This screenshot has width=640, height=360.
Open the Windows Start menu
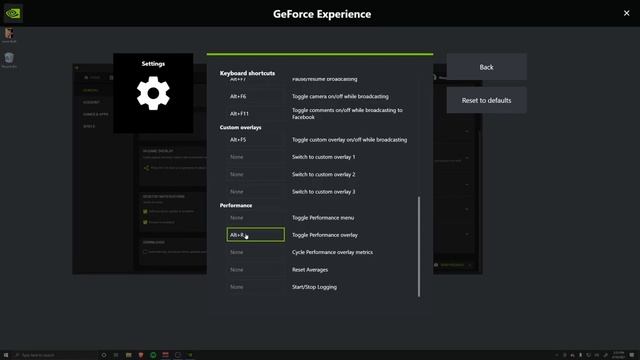tap(6, 355)
